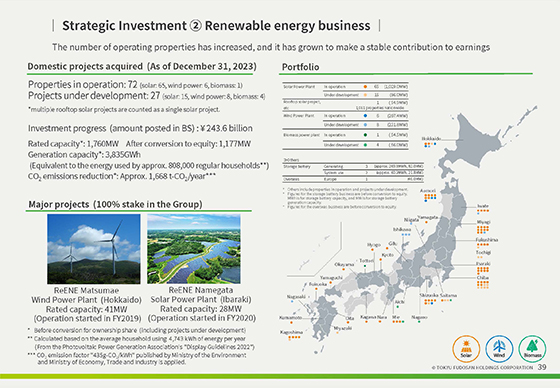
Task: Click the 'Aomori' map label
Action: tap(428, 191)
